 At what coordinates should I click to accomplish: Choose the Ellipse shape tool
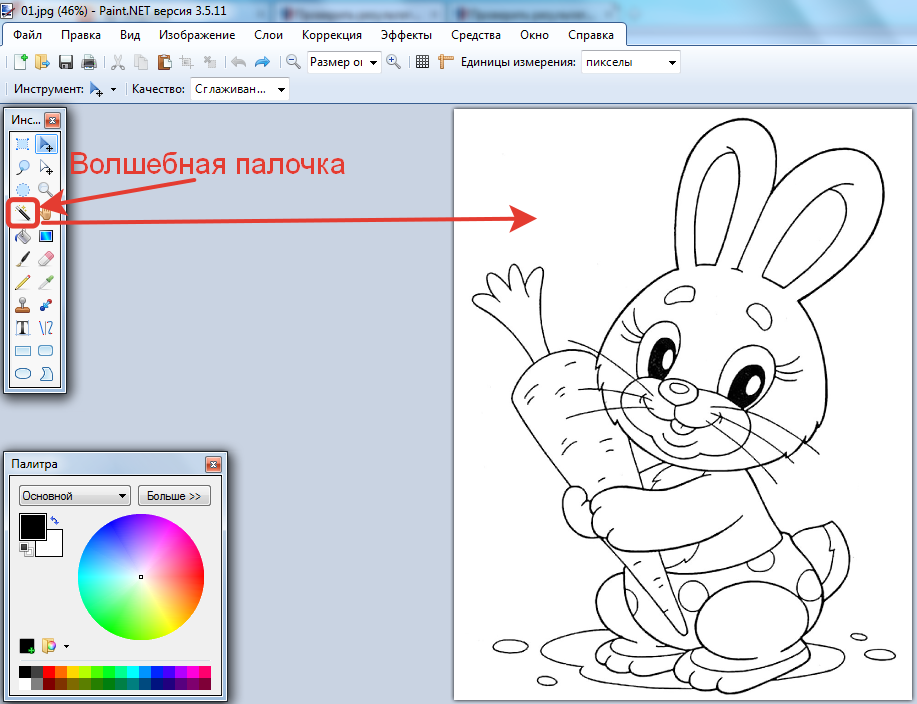tap(22, 373)
